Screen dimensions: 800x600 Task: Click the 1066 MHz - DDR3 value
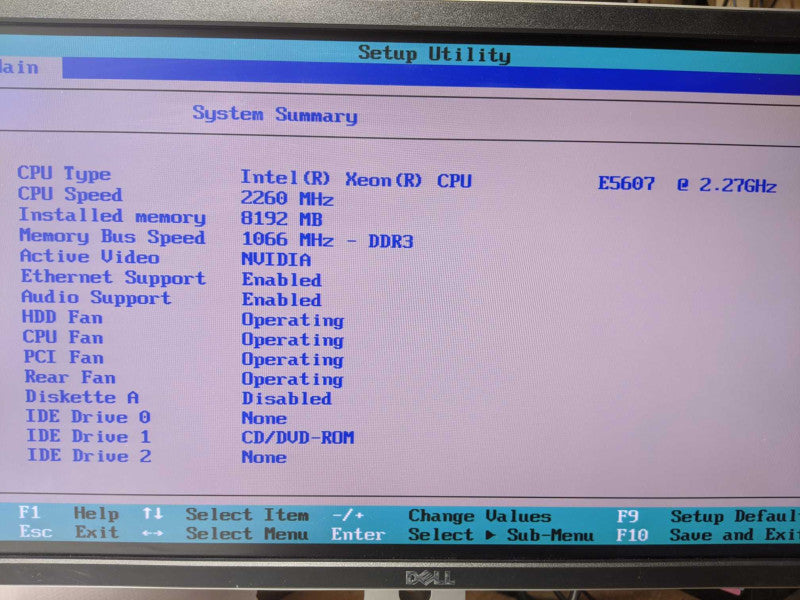click(327, 240)
